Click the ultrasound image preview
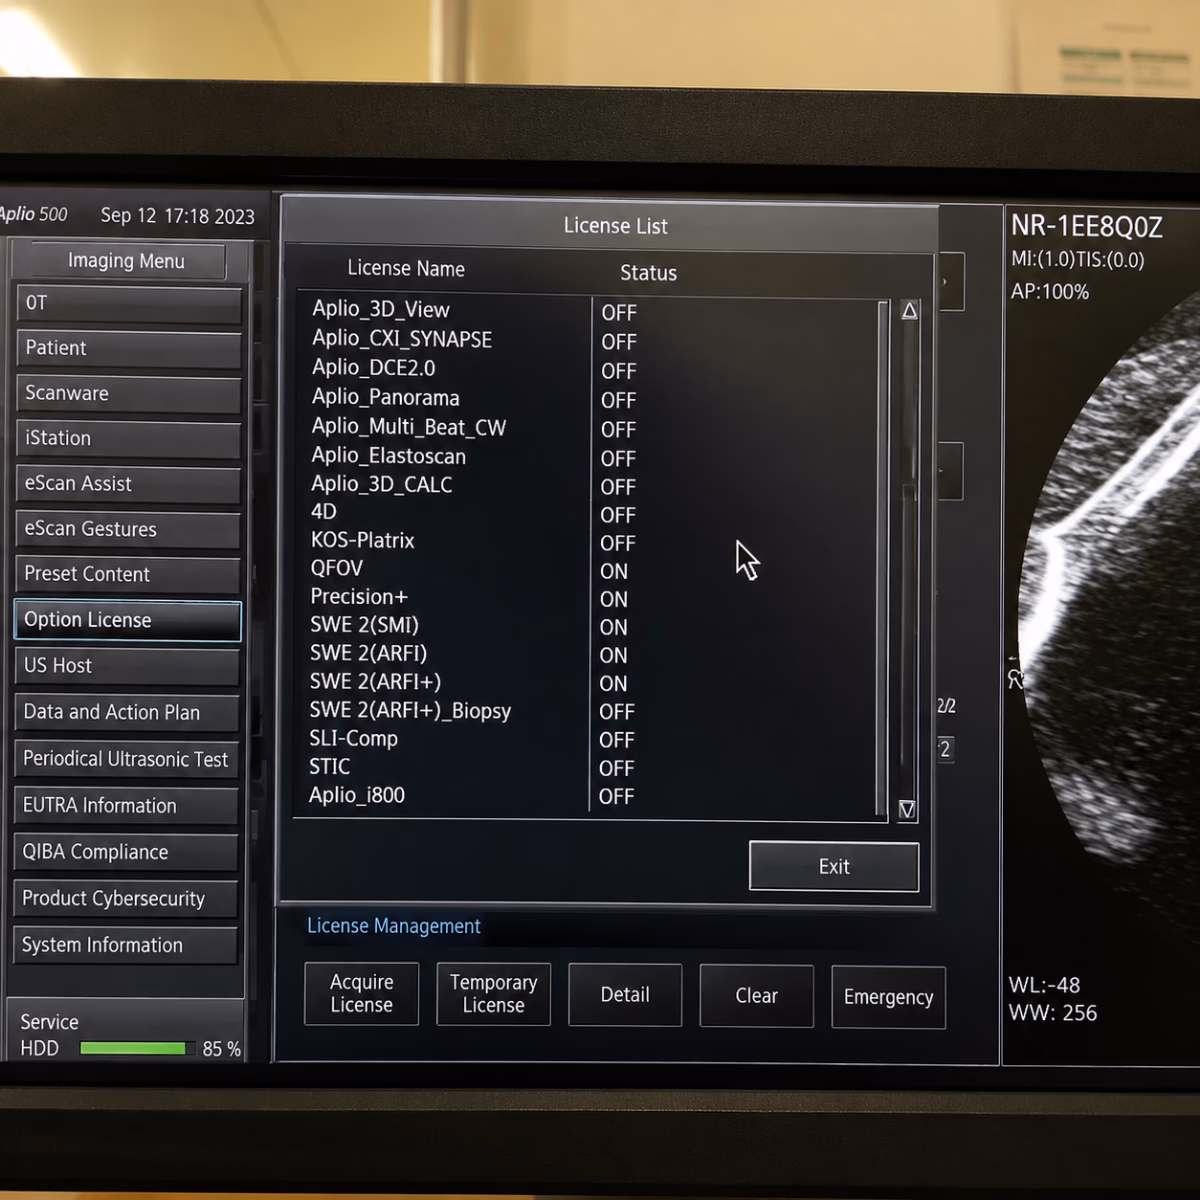Viewport: 1200px width, 1200px height. click(1110, 600)
